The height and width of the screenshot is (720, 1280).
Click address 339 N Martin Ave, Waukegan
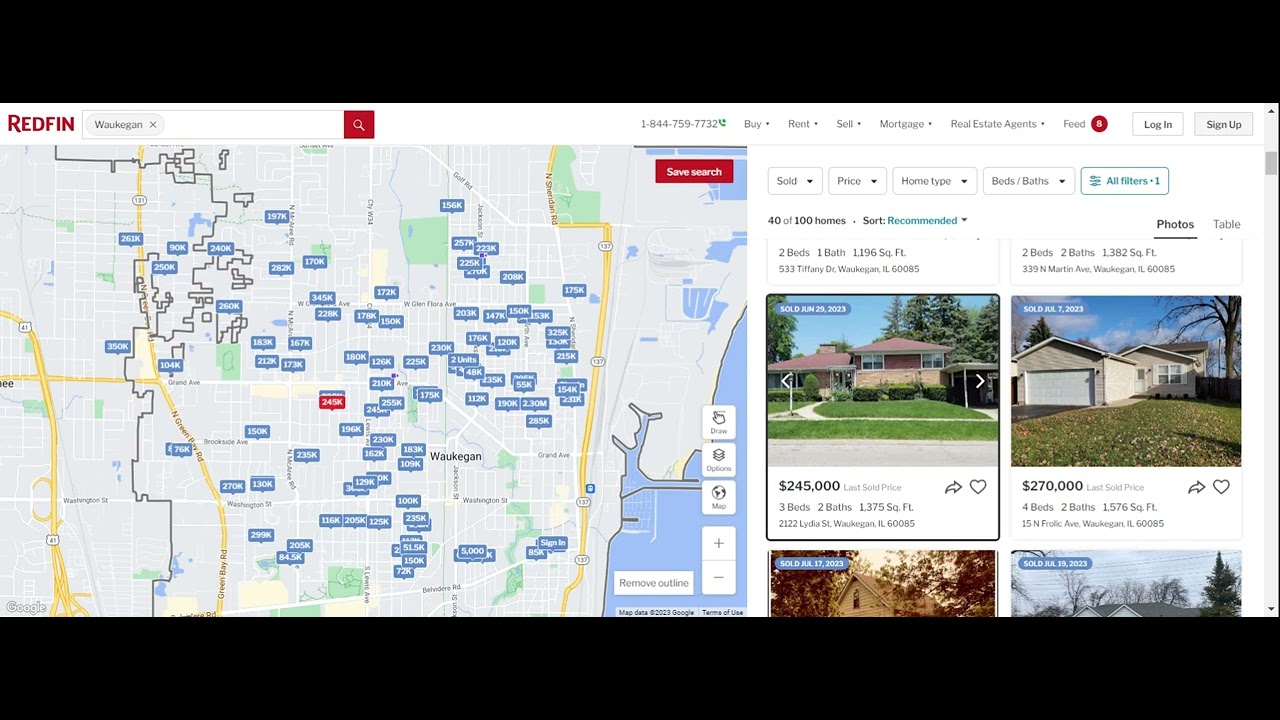tap(1098, 269)
